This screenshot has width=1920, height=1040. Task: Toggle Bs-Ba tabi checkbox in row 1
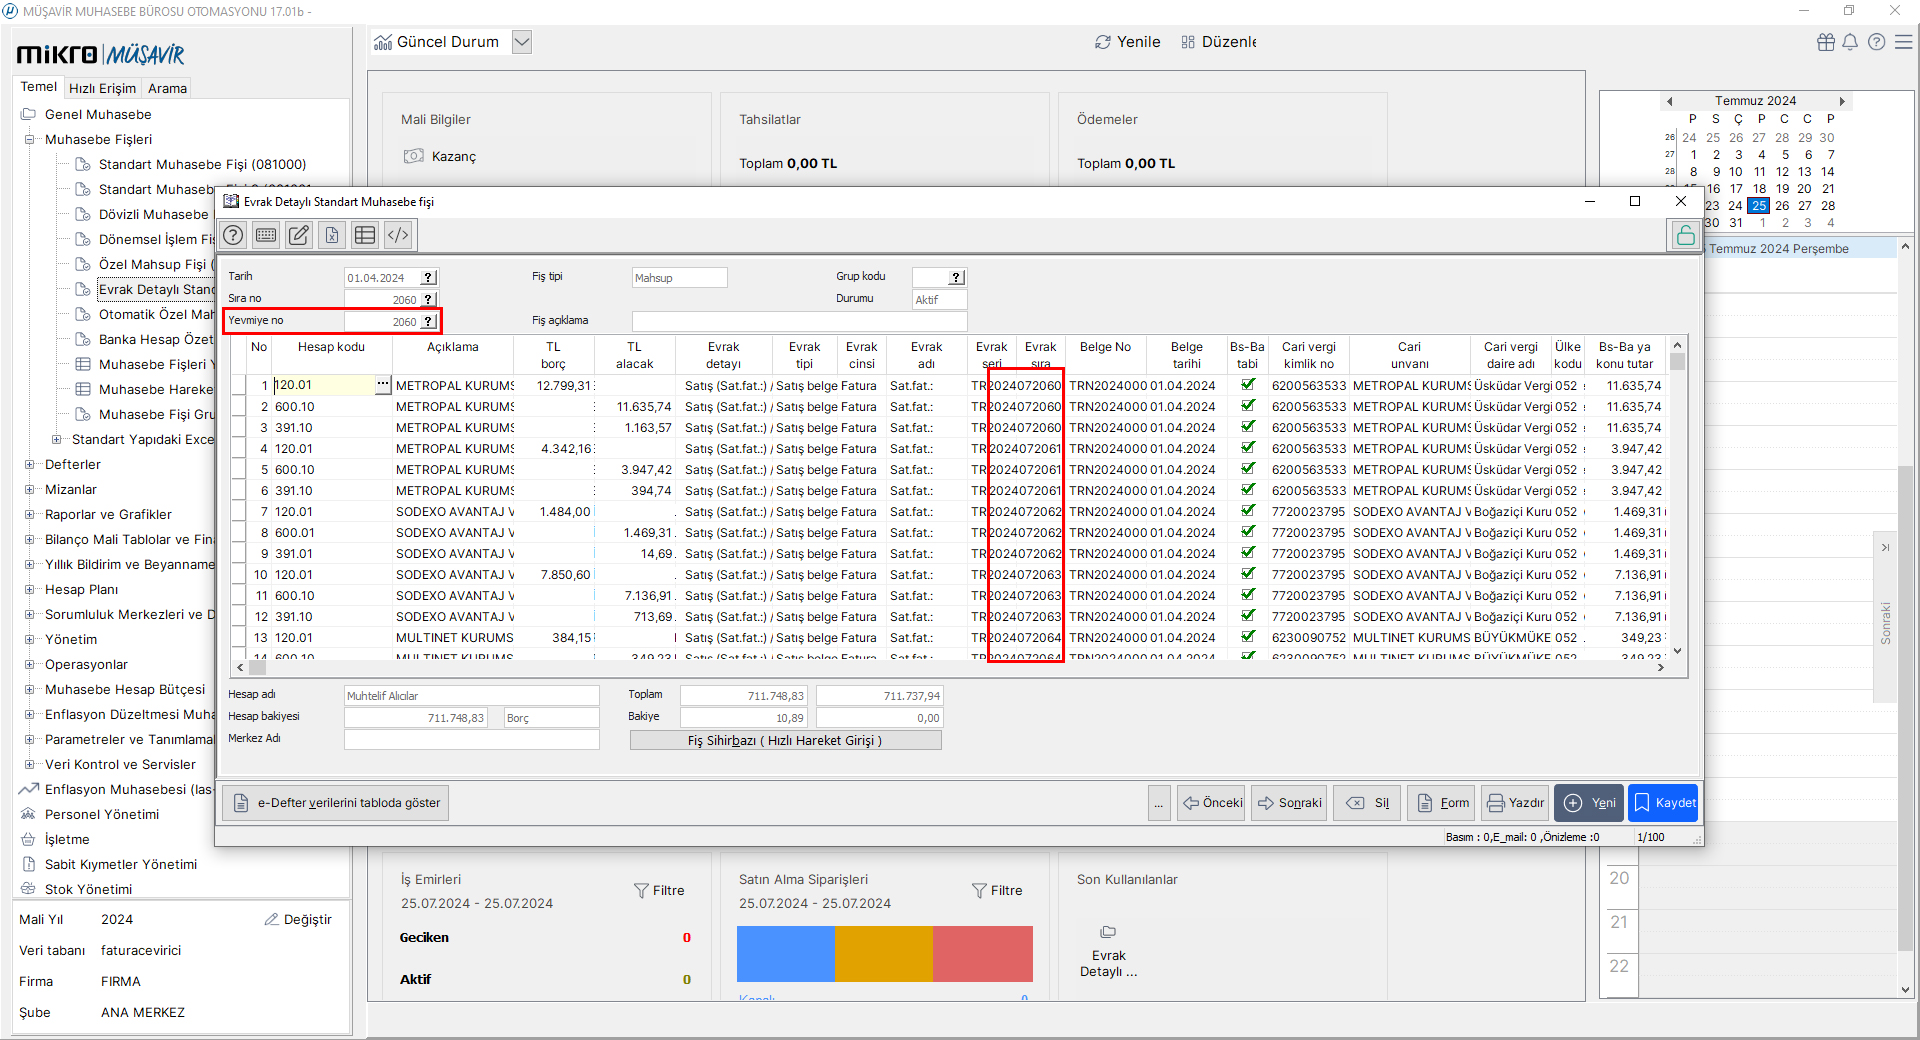tap(1247, 385)
